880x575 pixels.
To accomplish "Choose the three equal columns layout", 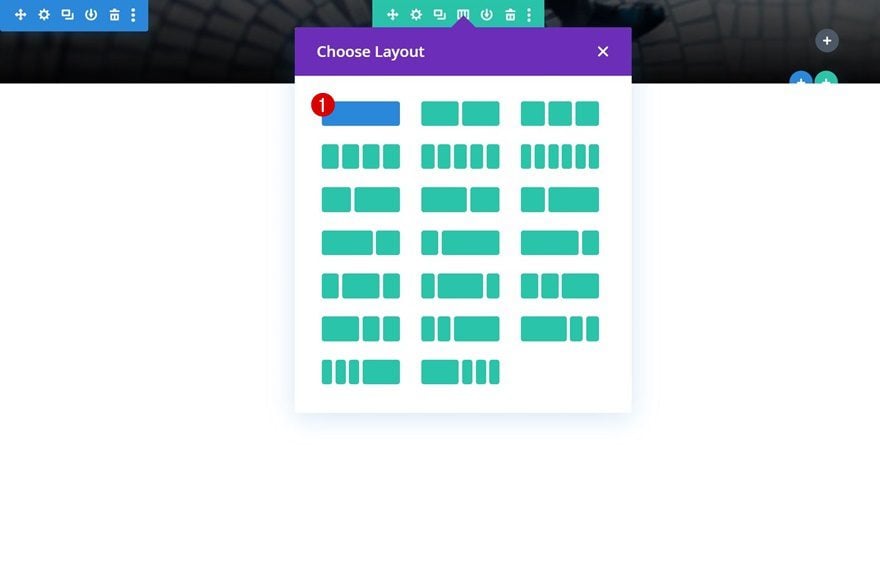I will [560, 113].
